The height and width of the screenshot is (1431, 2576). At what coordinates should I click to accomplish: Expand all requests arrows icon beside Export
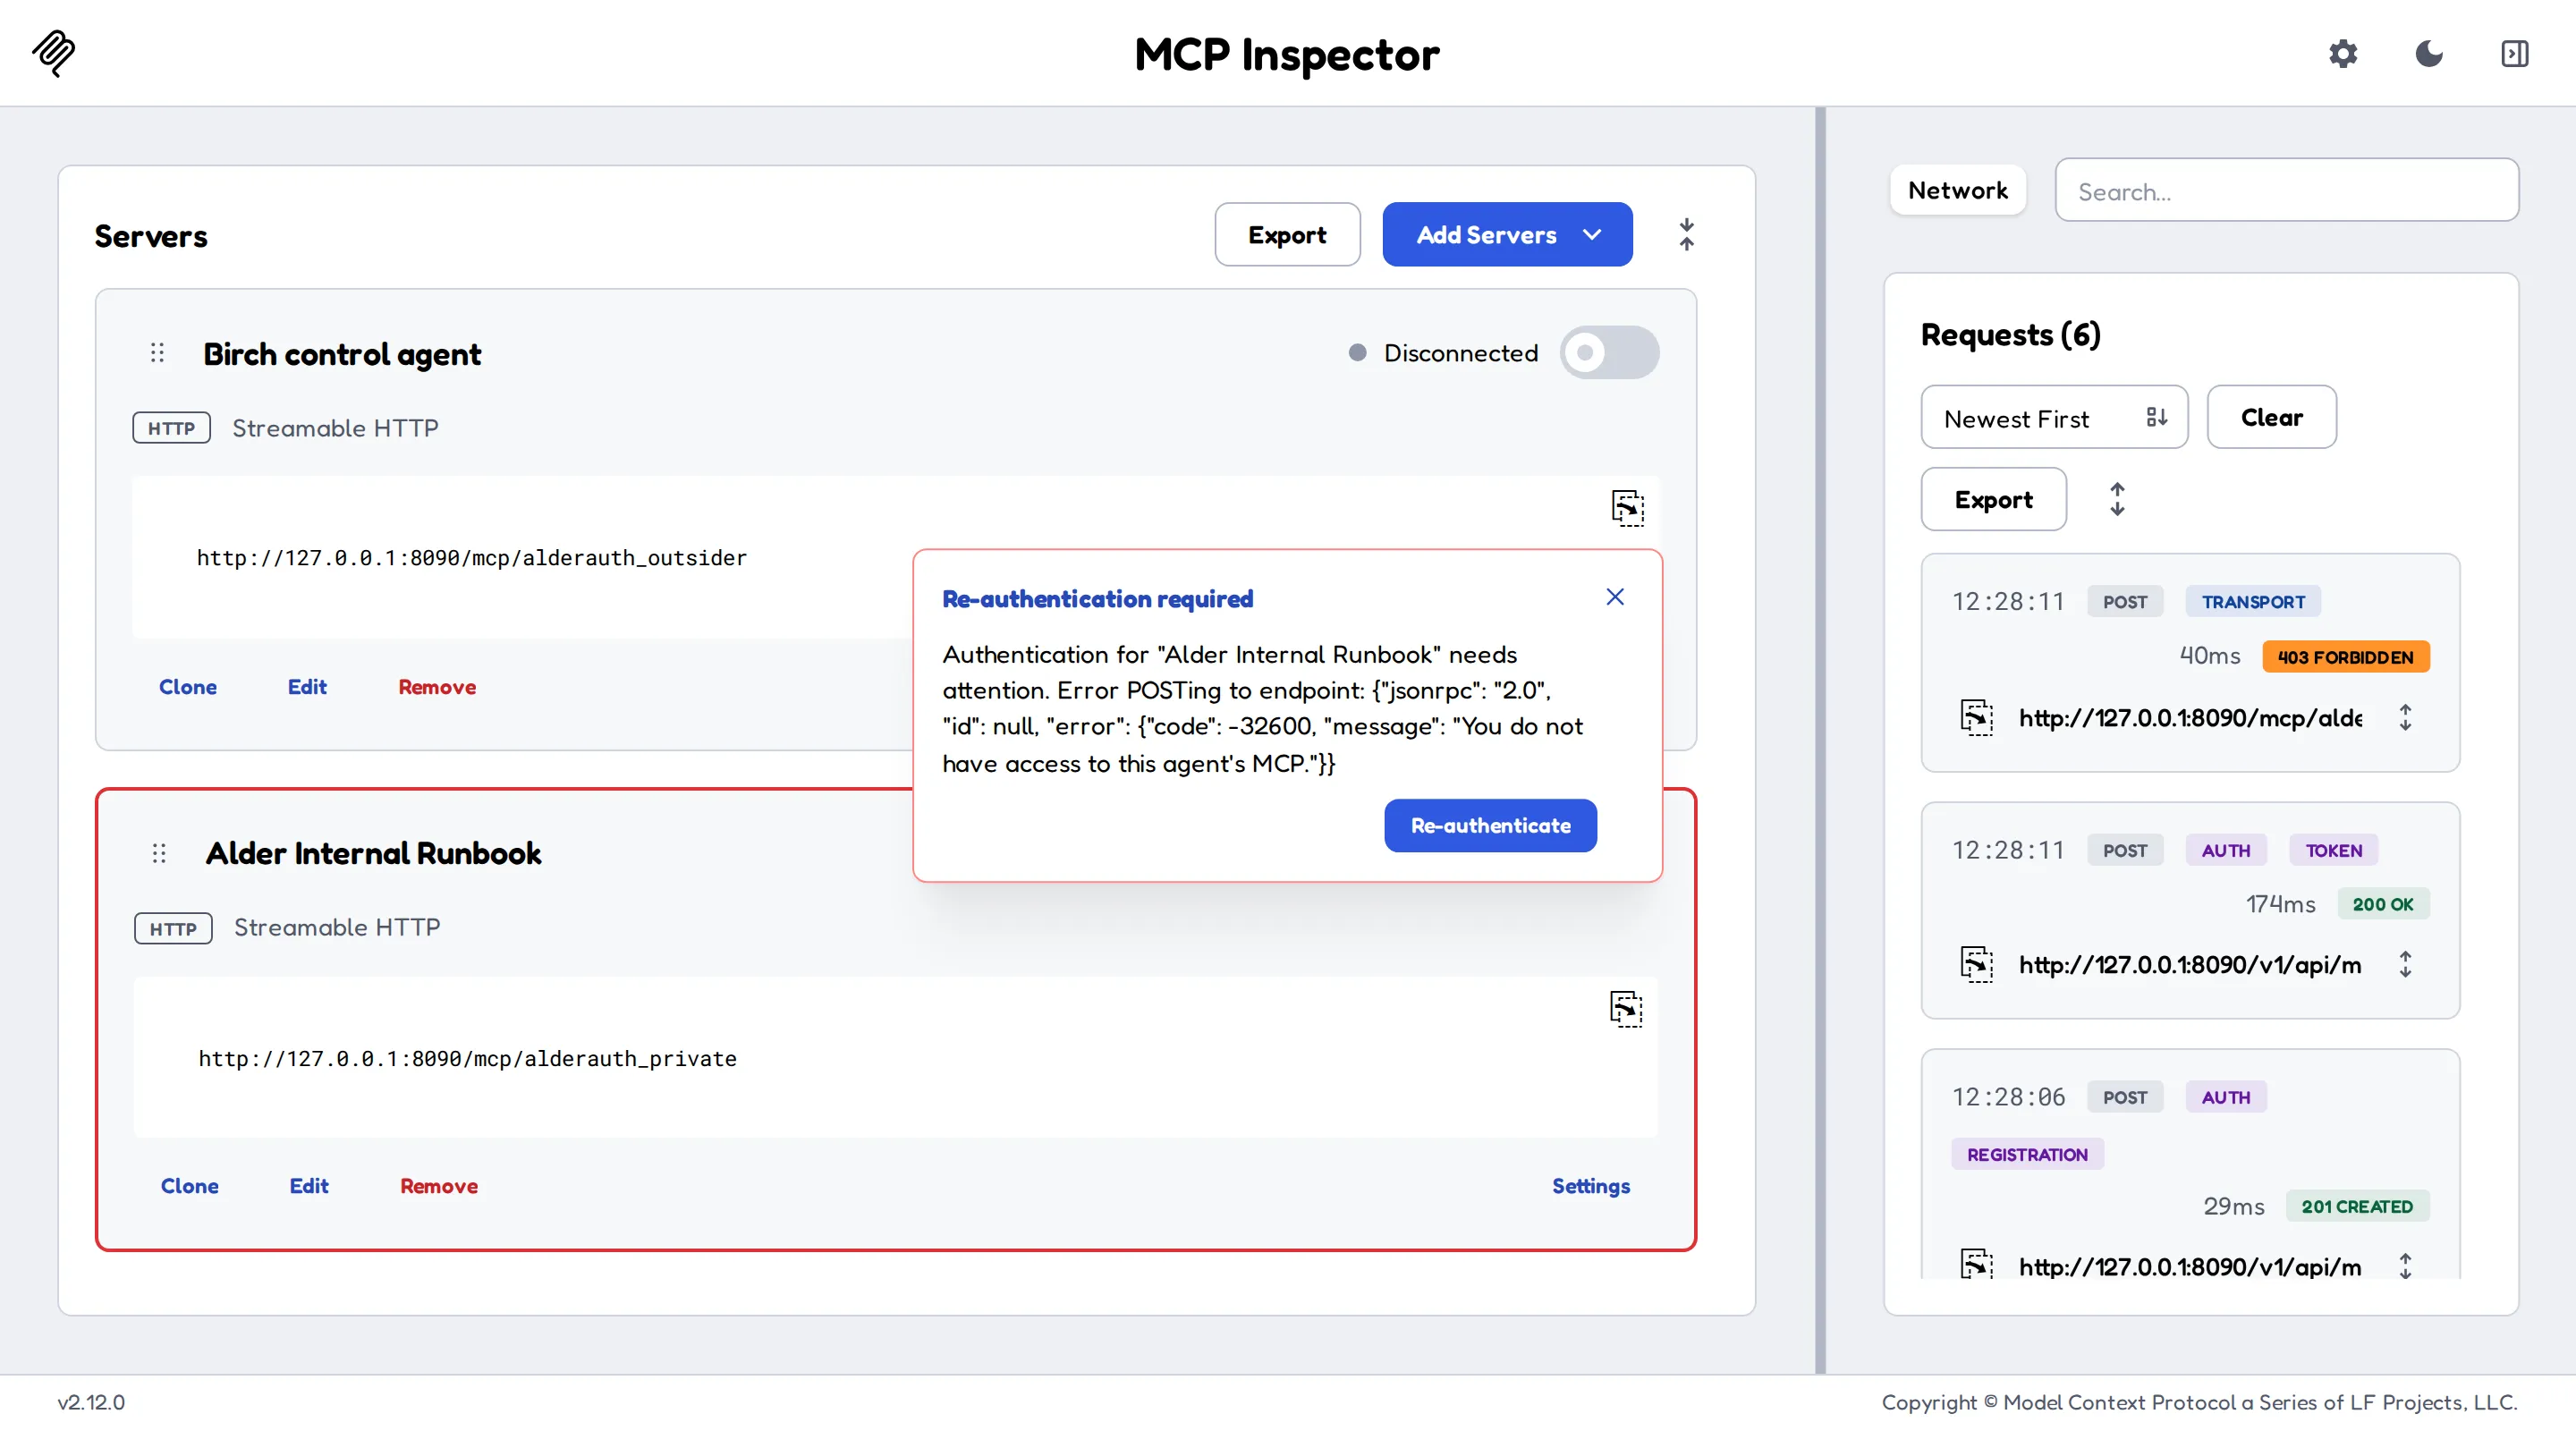(2117, 499)
